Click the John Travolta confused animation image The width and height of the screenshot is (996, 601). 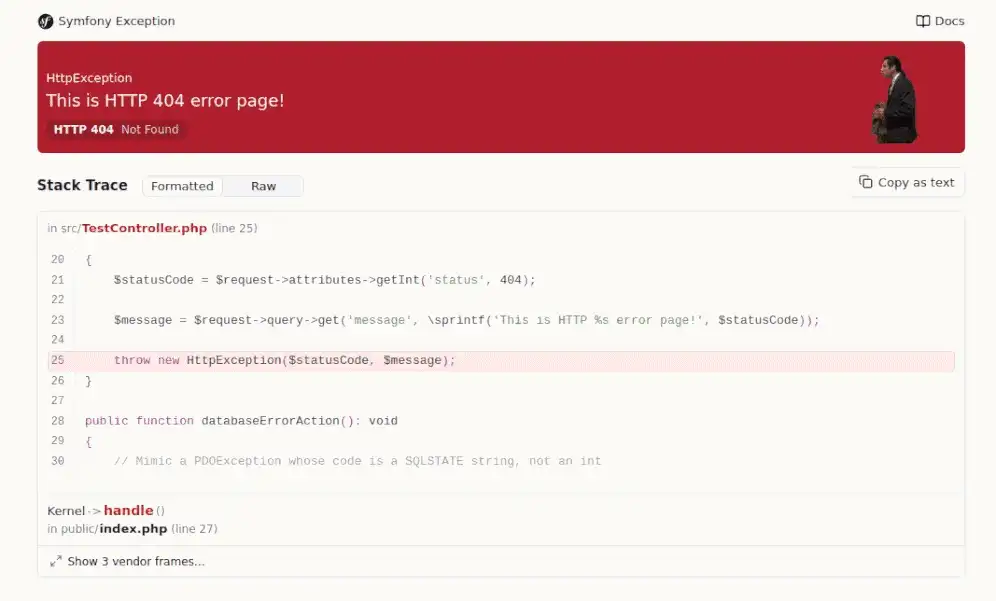pos(894,99)
